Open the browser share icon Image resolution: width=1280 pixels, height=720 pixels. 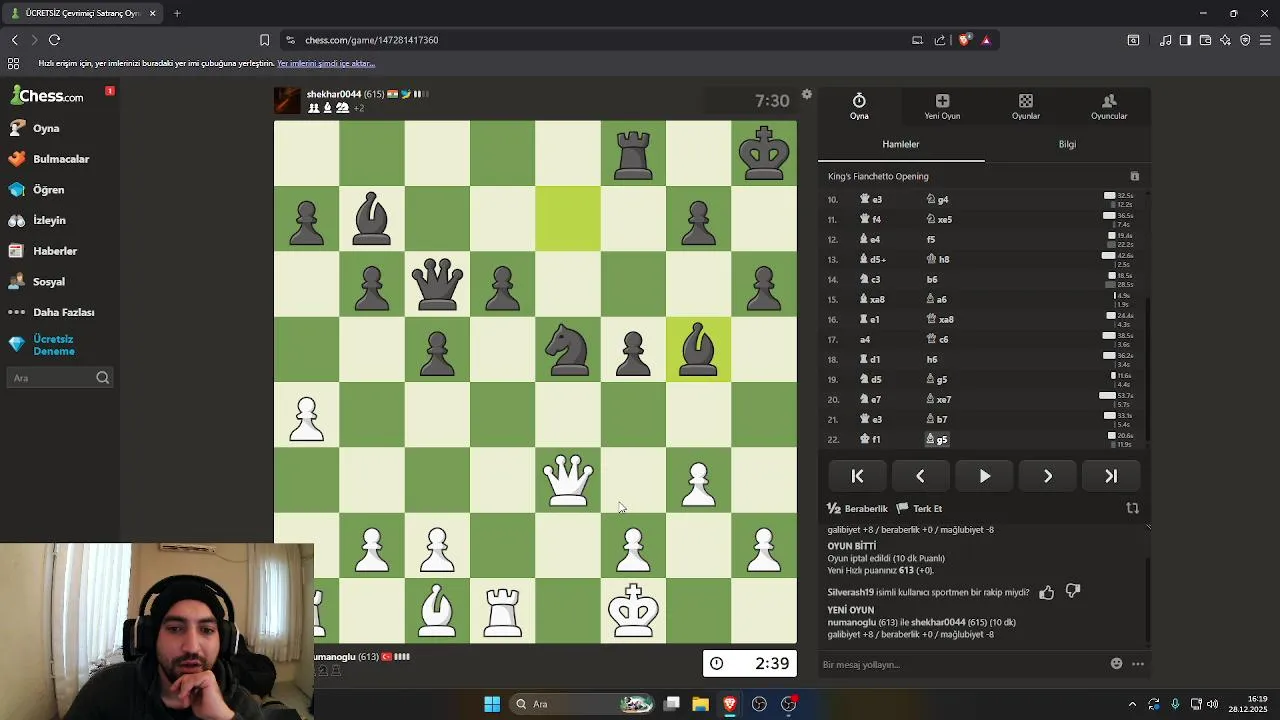pos(940,40)
